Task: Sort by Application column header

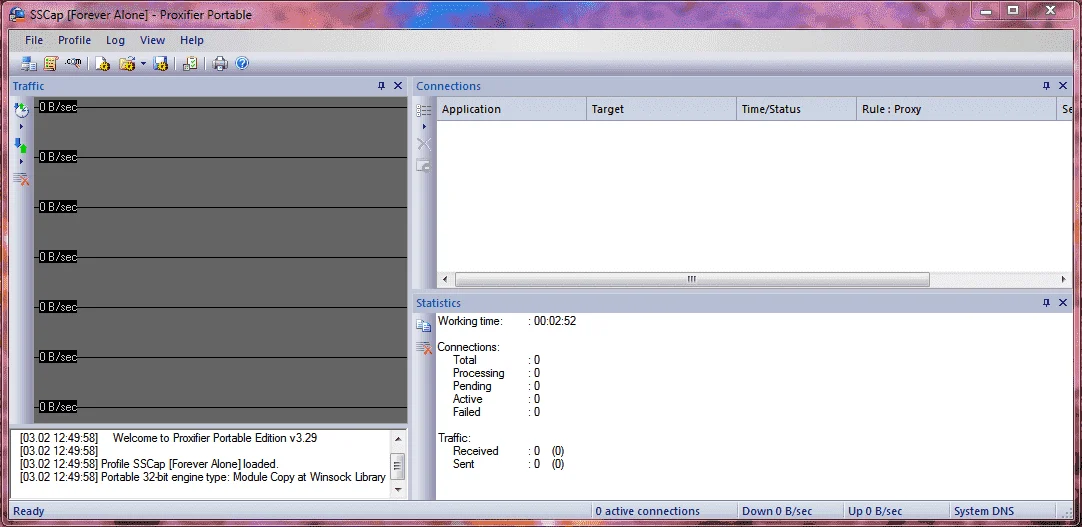Action: coord(511,109)
